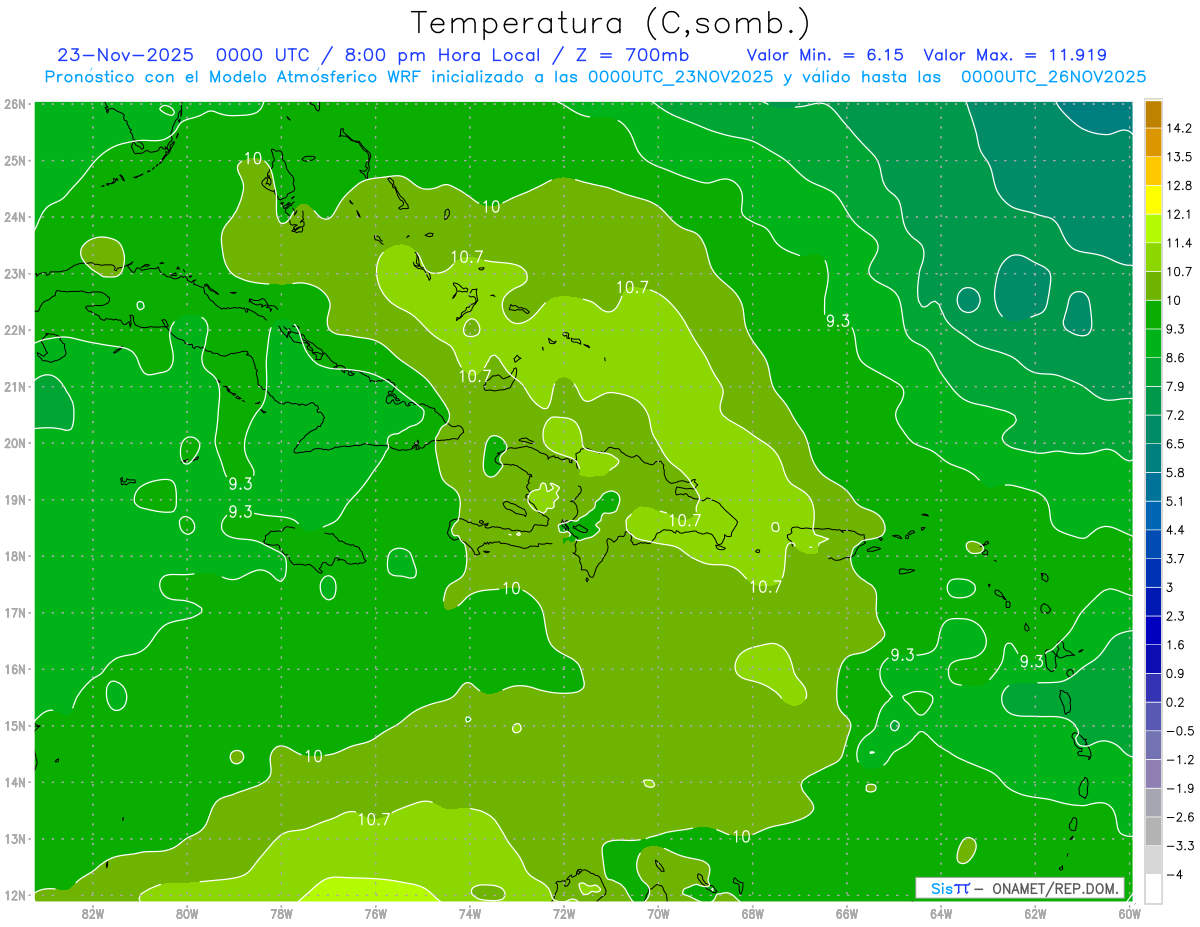Click the -4 label on the color scale

(1175, 874)
